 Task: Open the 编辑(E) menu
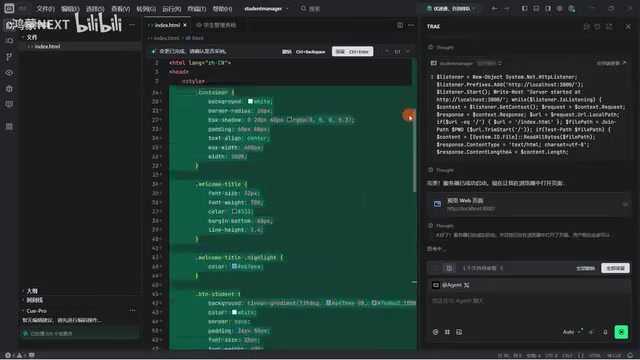[x=70, y=9]
